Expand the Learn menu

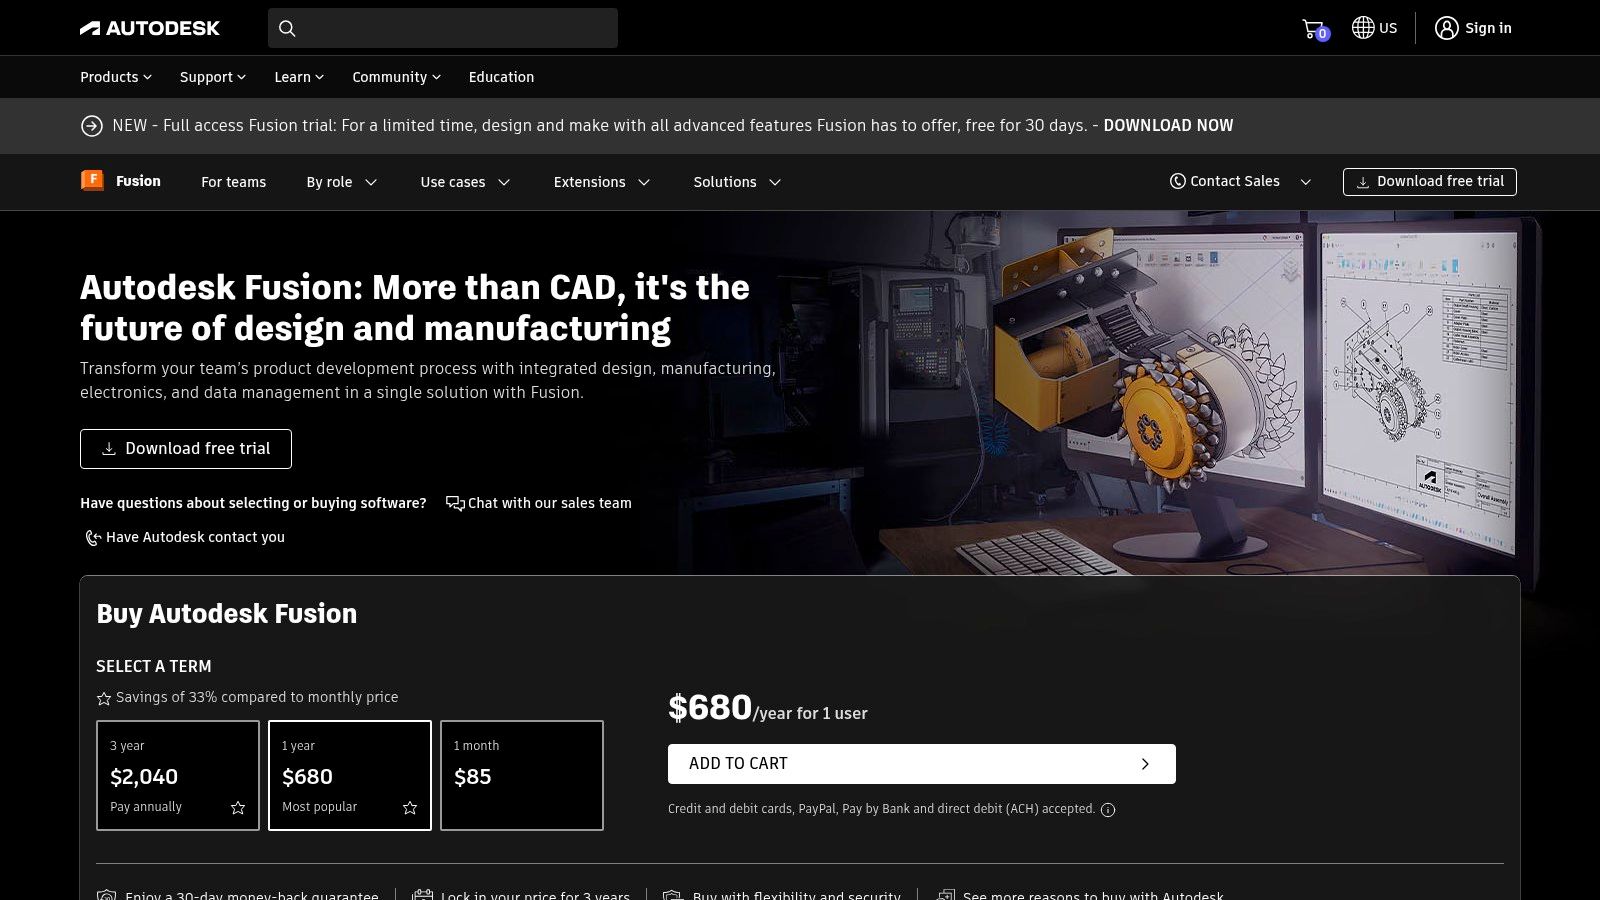(299, 77)
